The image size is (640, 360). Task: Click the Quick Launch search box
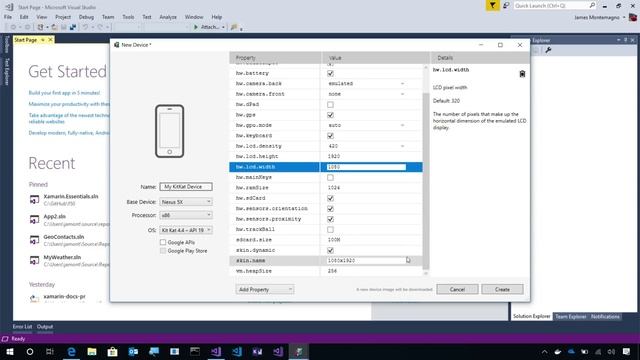(x=551, y=5)
